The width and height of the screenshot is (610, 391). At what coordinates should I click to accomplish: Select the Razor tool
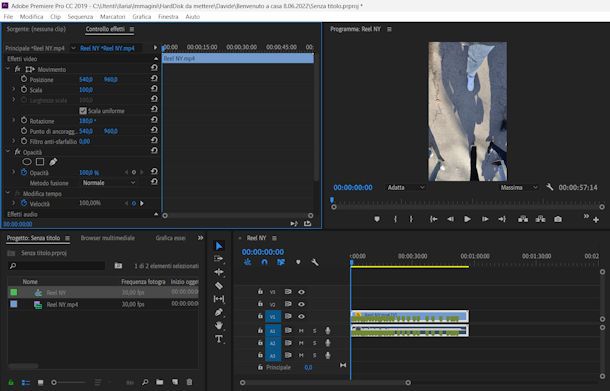point(219,286)
